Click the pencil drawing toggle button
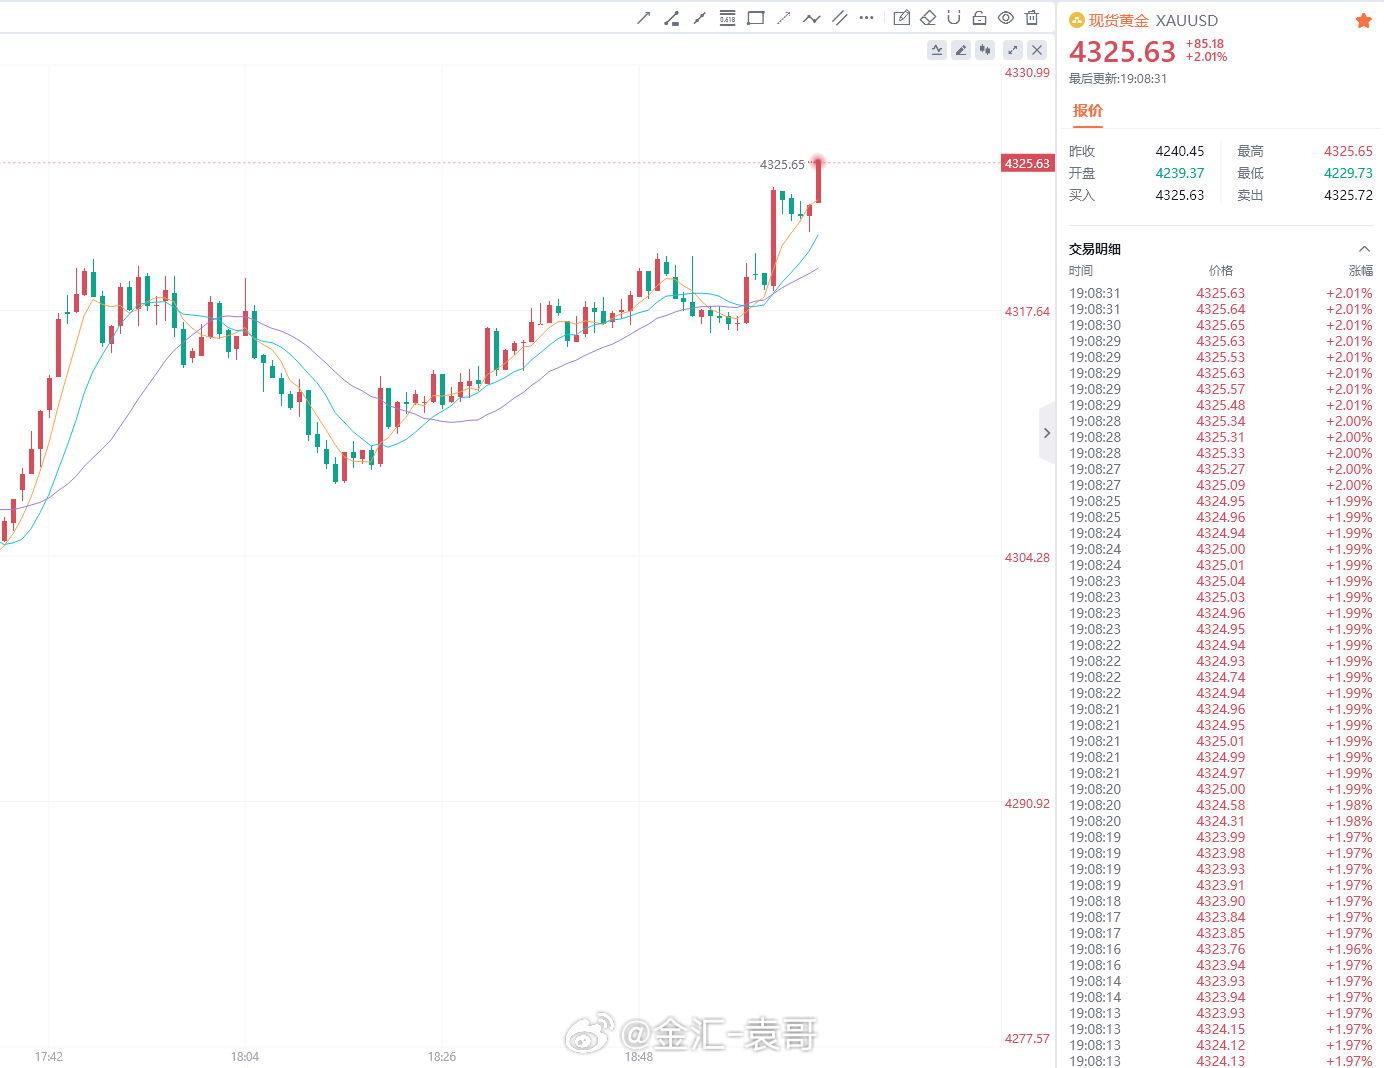The image size is (1384, 1068). point(961,50)
